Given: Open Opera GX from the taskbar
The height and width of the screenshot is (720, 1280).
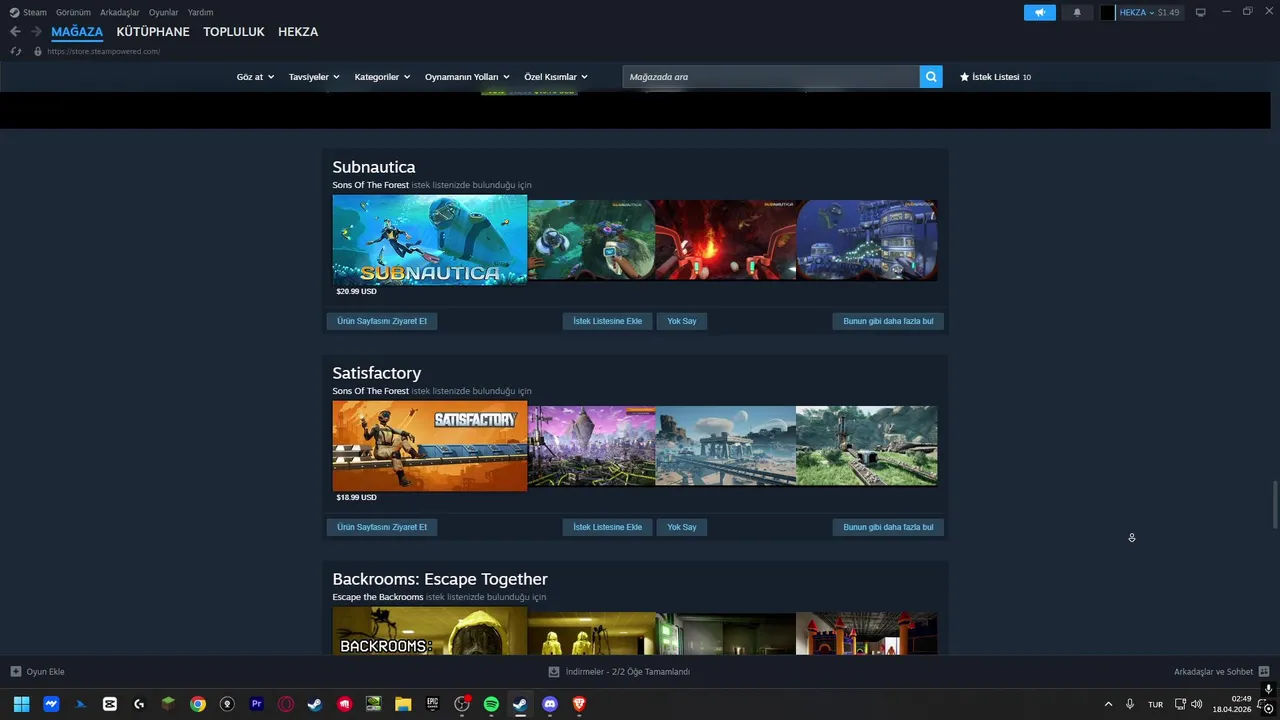Looking at the screenshot, I should click(286, 704).
